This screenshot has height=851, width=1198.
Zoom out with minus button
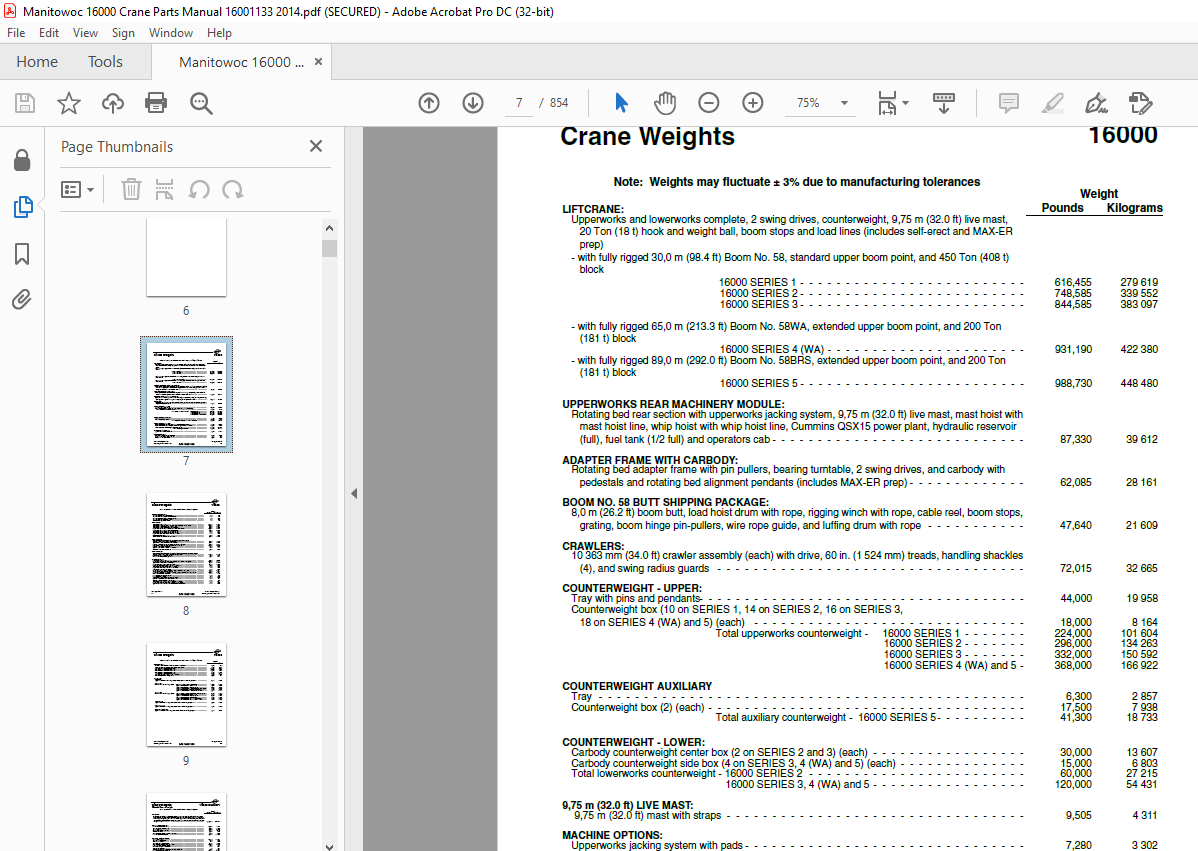pyautogui.click(x=708, y=102)
